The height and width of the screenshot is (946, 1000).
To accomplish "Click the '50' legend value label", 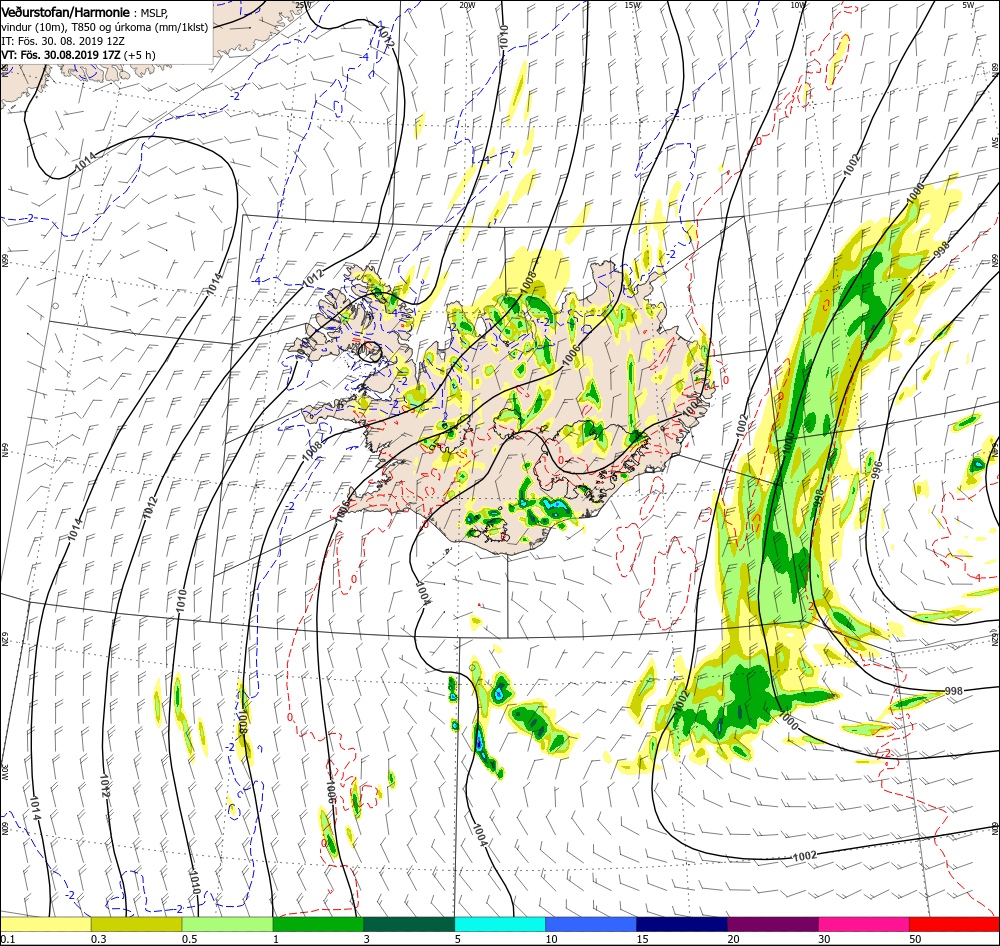I will (x=915, y=939).
